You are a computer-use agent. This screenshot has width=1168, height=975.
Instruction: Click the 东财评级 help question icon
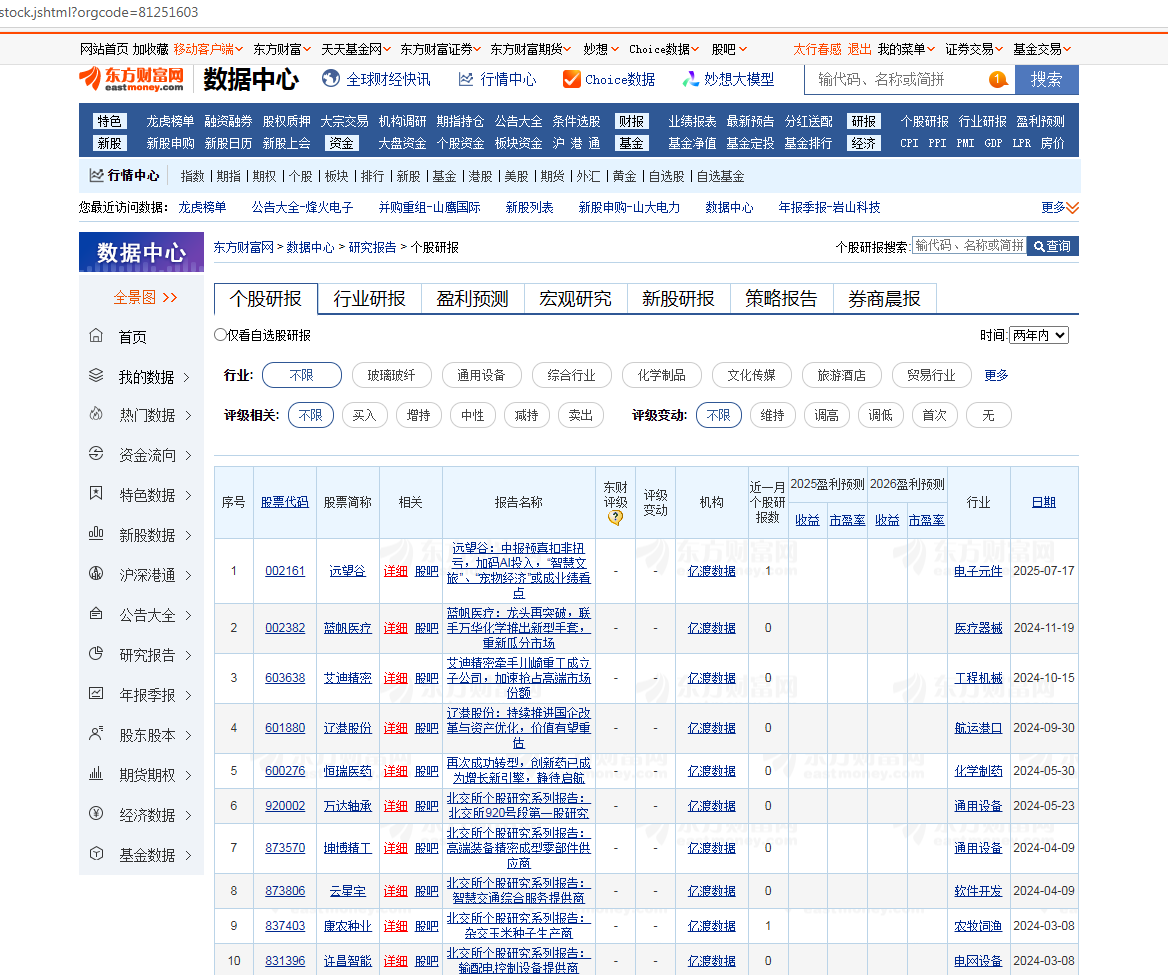(615, 517)
